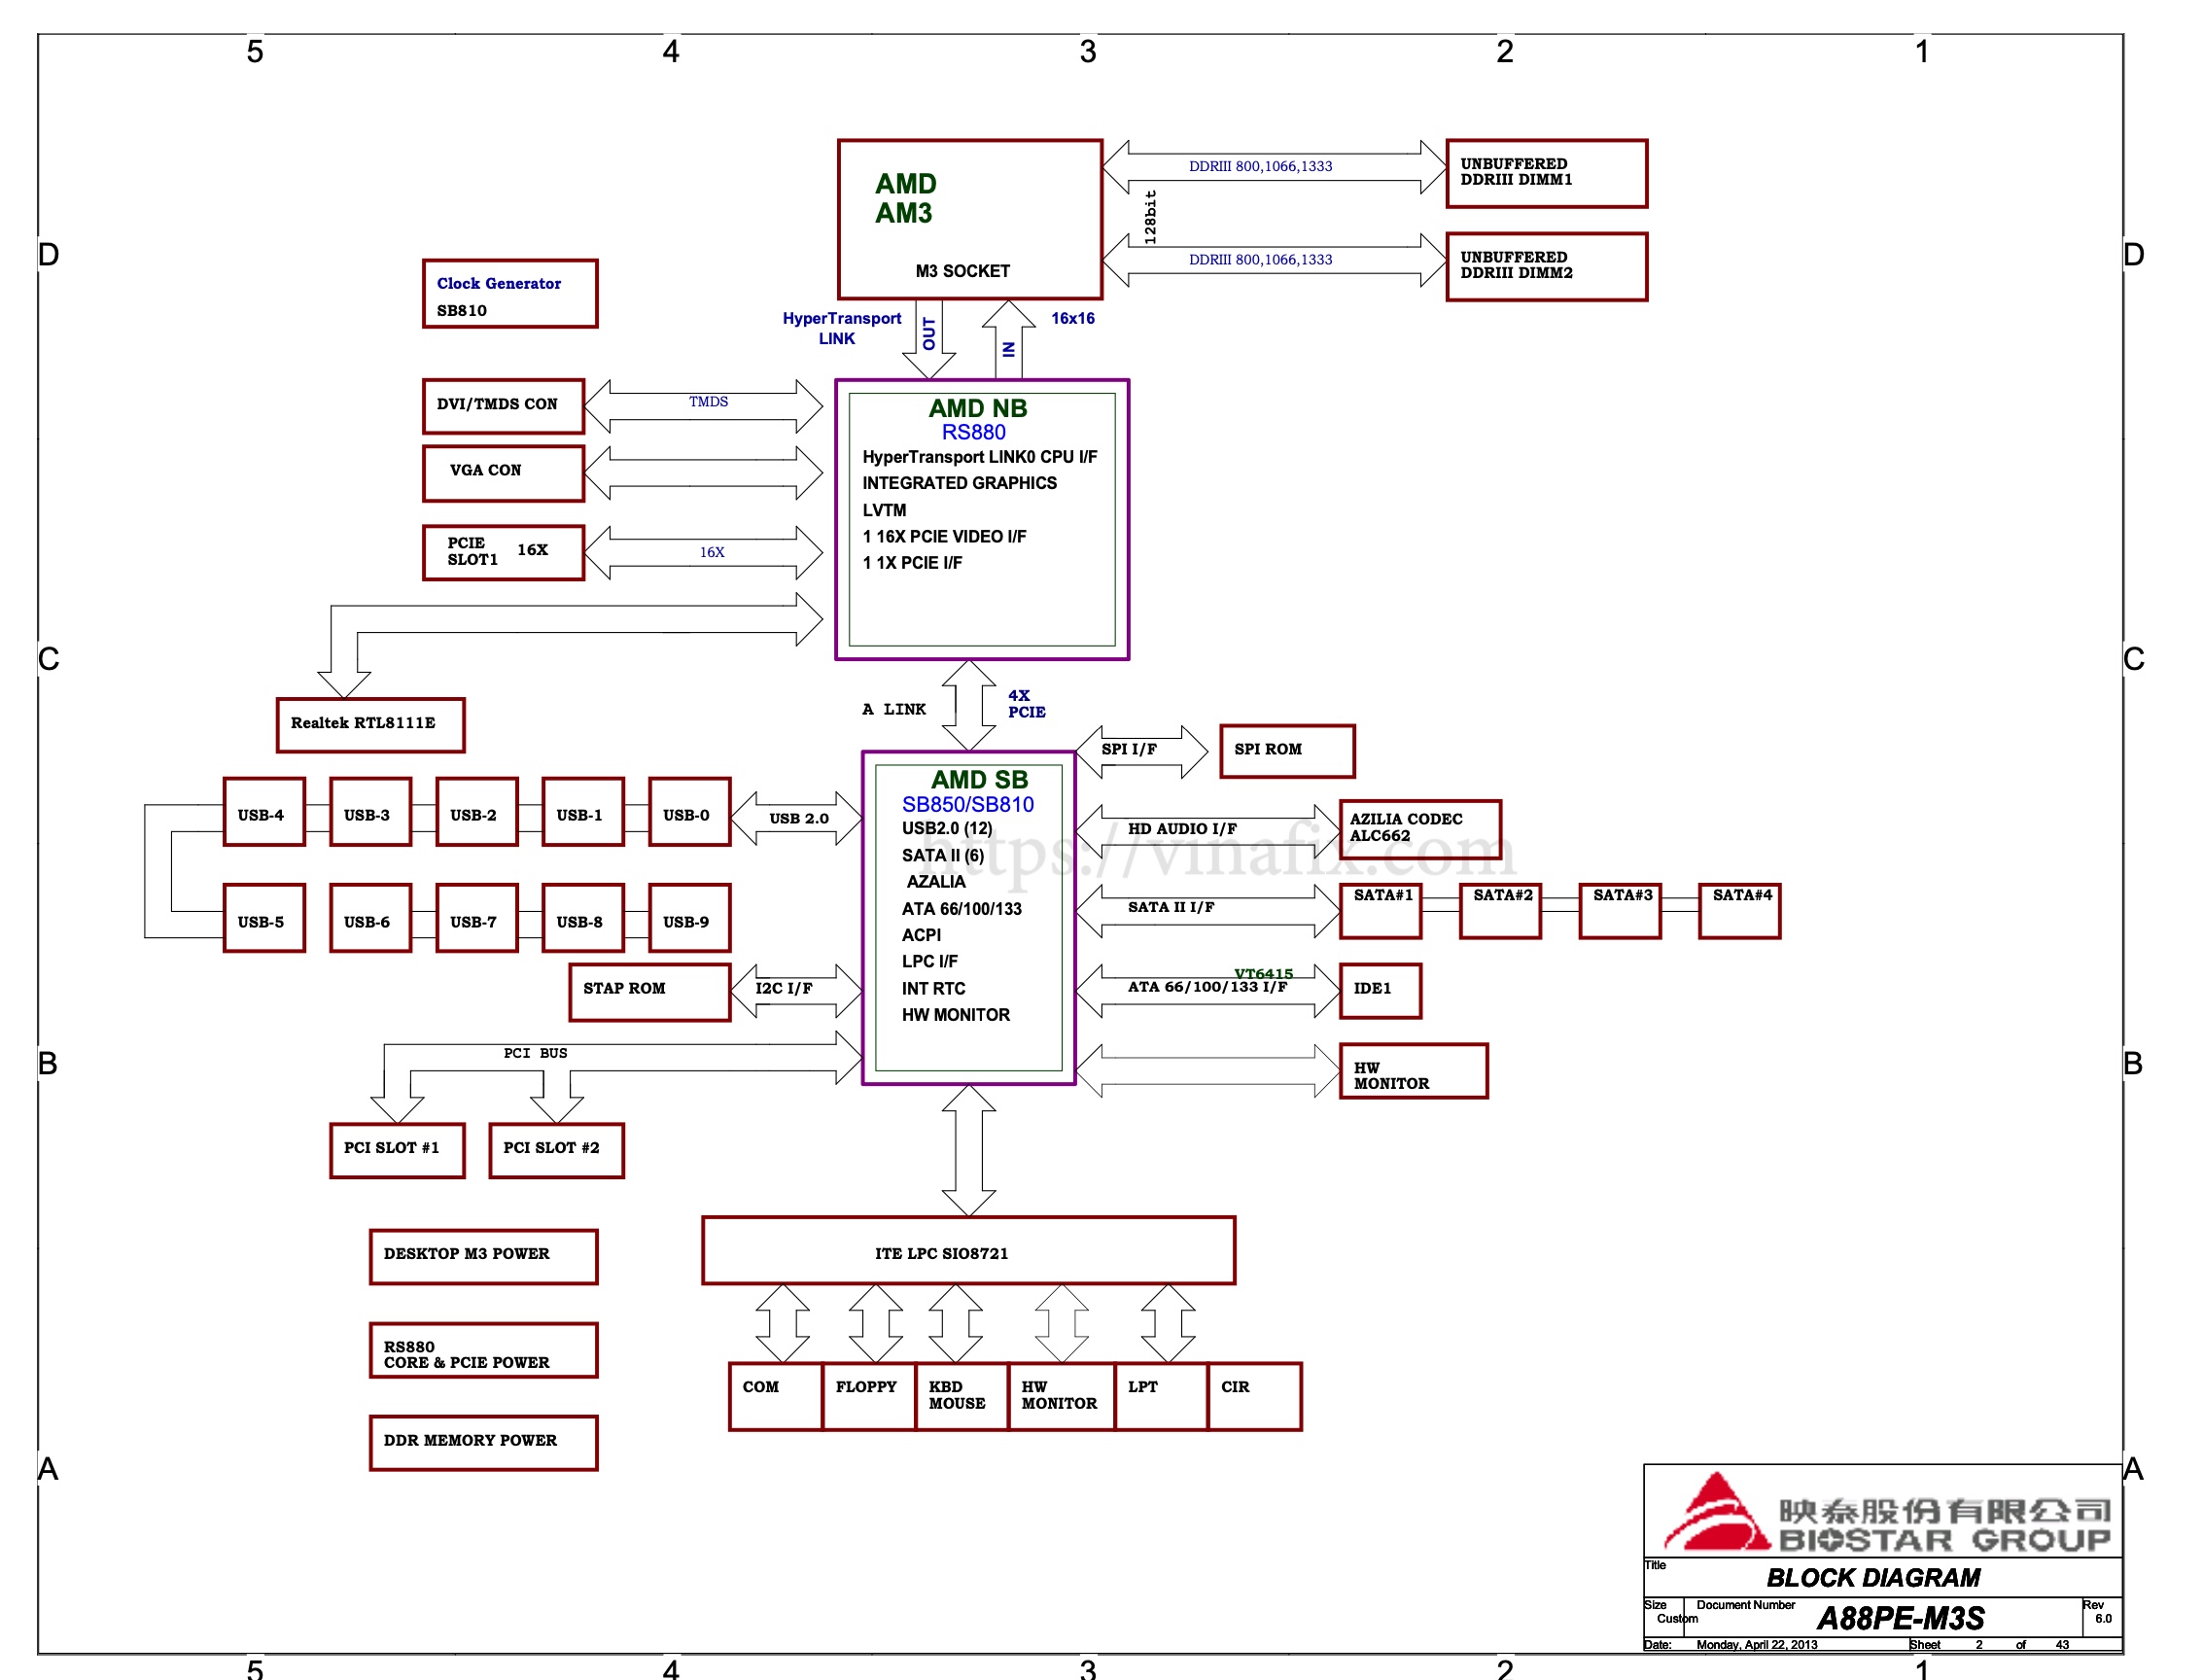Click the HyperTransport LINK label

point(841,328)
